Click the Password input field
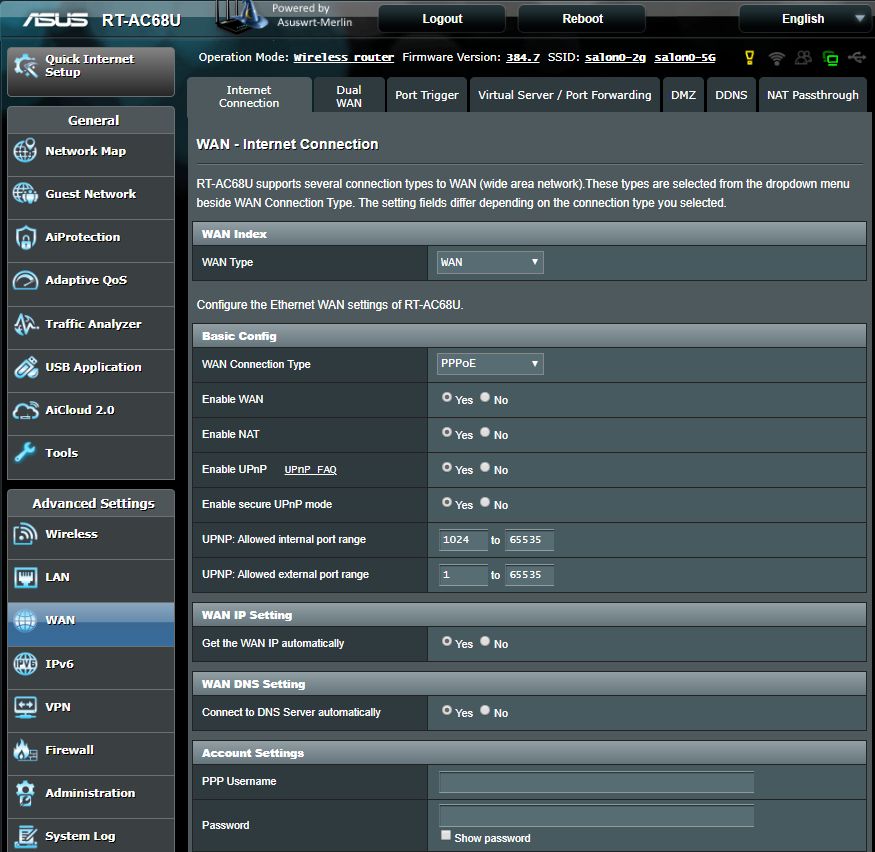 (596, 816)
